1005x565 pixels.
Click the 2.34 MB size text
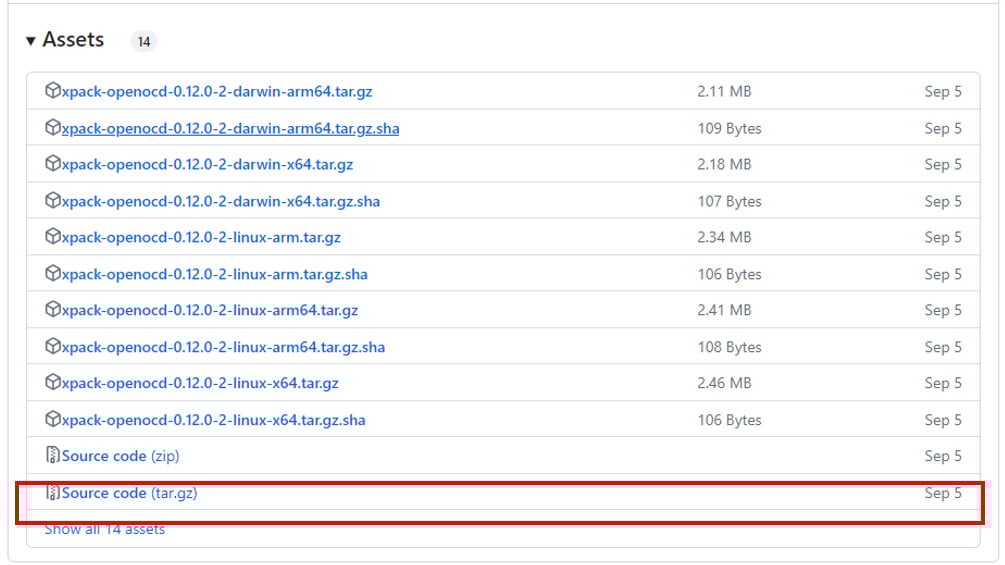(724, 238)
